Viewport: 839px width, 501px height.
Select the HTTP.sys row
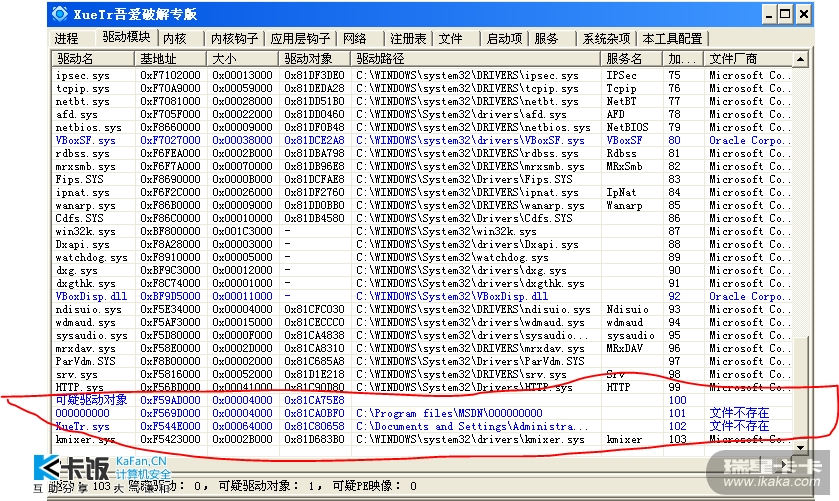click(x=422, y=387)
